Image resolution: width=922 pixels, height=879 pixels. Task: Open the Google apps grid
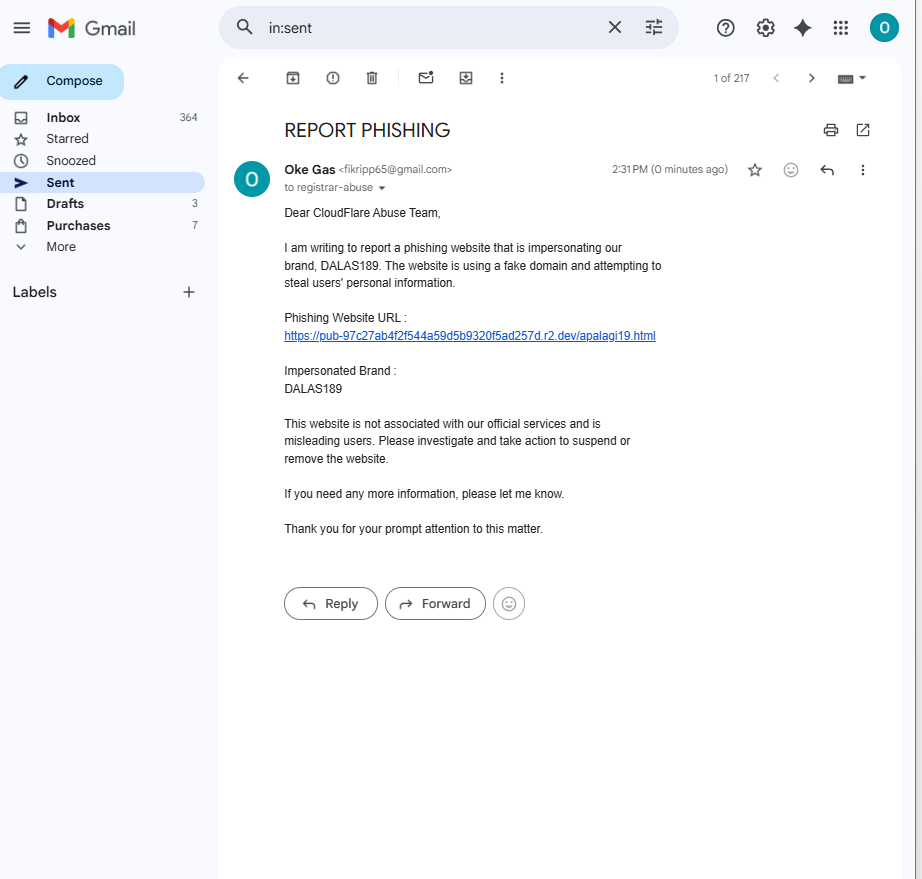coord(841,28)
